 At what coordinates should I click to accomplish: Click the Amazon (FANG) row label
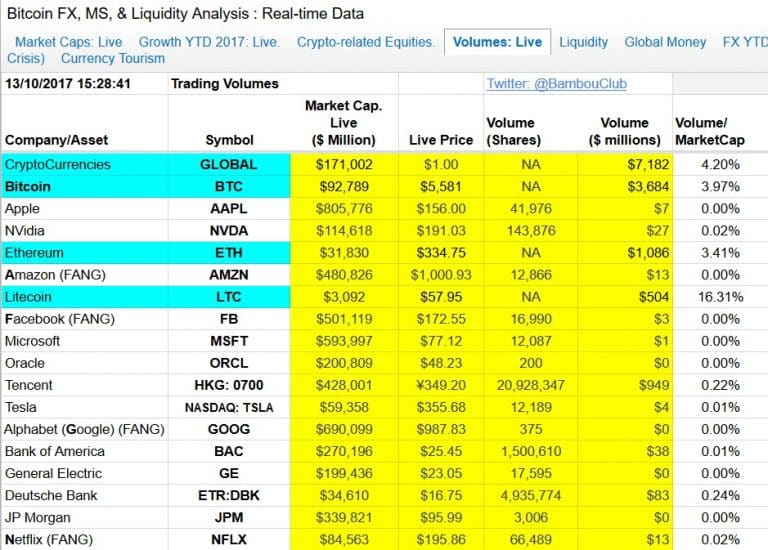coord(55,275)
